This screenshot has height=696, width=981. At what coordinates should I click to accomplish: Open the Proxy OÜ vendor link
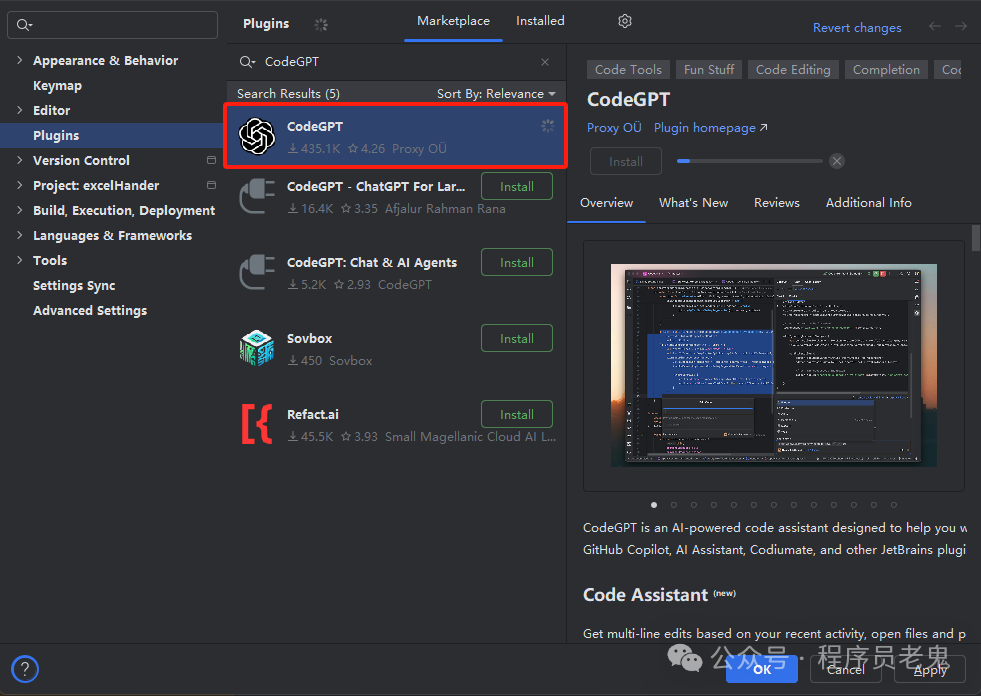tap(614, 128)
